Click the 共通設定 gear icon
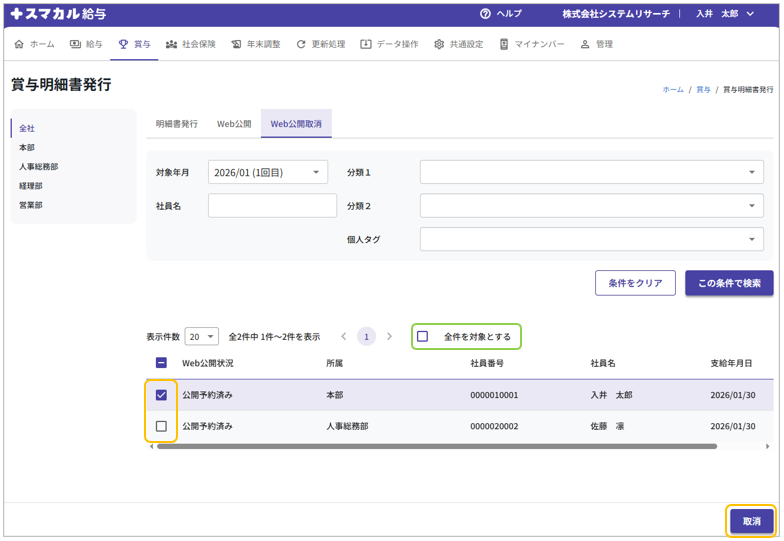 tap(439, 45)
